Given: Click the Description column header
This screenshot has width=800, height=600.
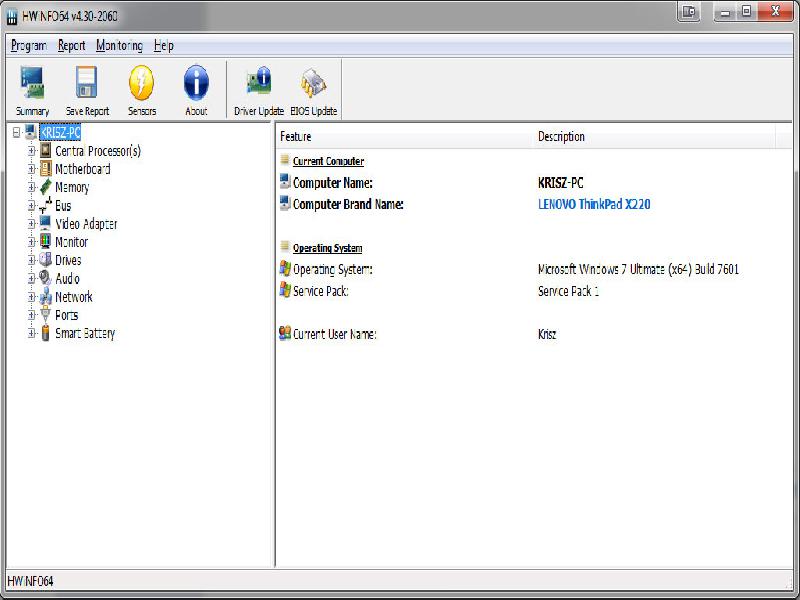Looking at the screenshot, I should (x=655, y=137).
